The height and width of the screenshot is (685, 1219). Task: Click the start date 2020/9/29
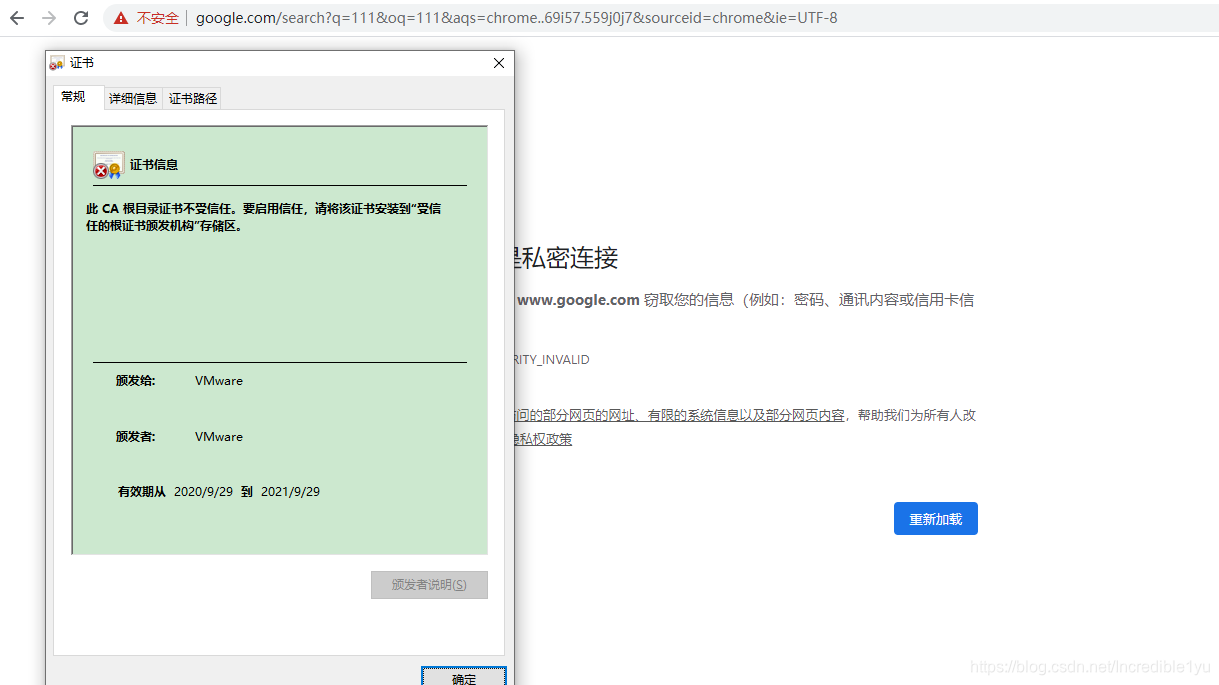203,492
